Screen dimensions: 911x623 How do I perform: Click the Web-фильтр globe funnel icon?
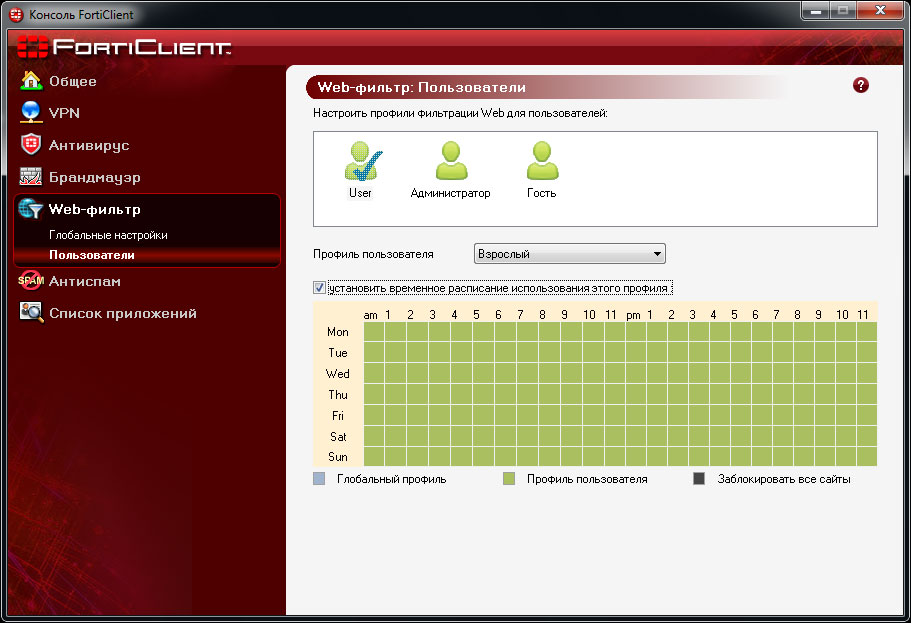tap(31, 209)
